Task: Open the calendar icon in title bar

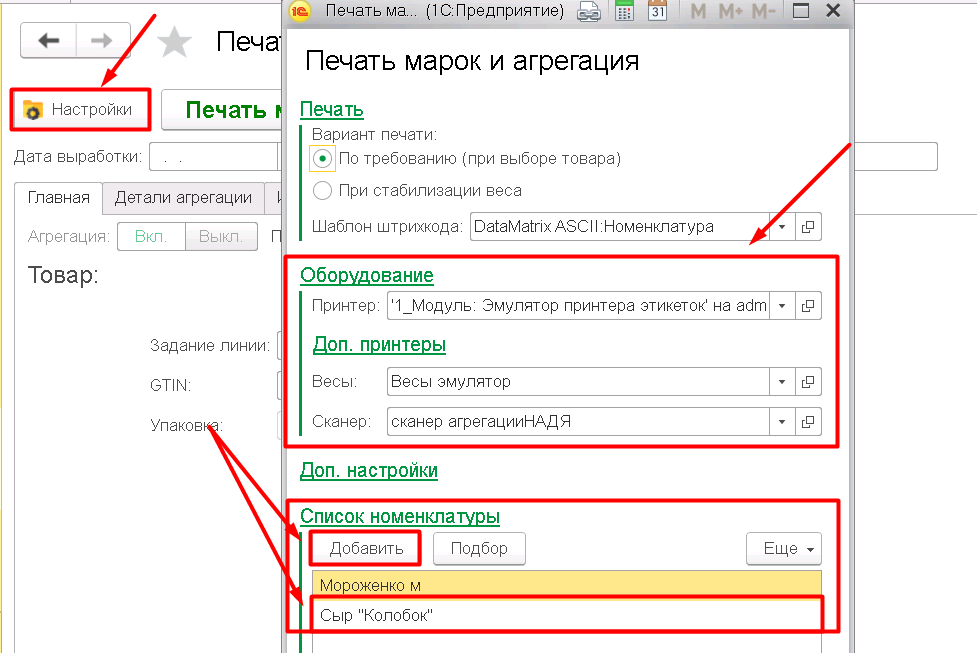Action: coord(657,12)
